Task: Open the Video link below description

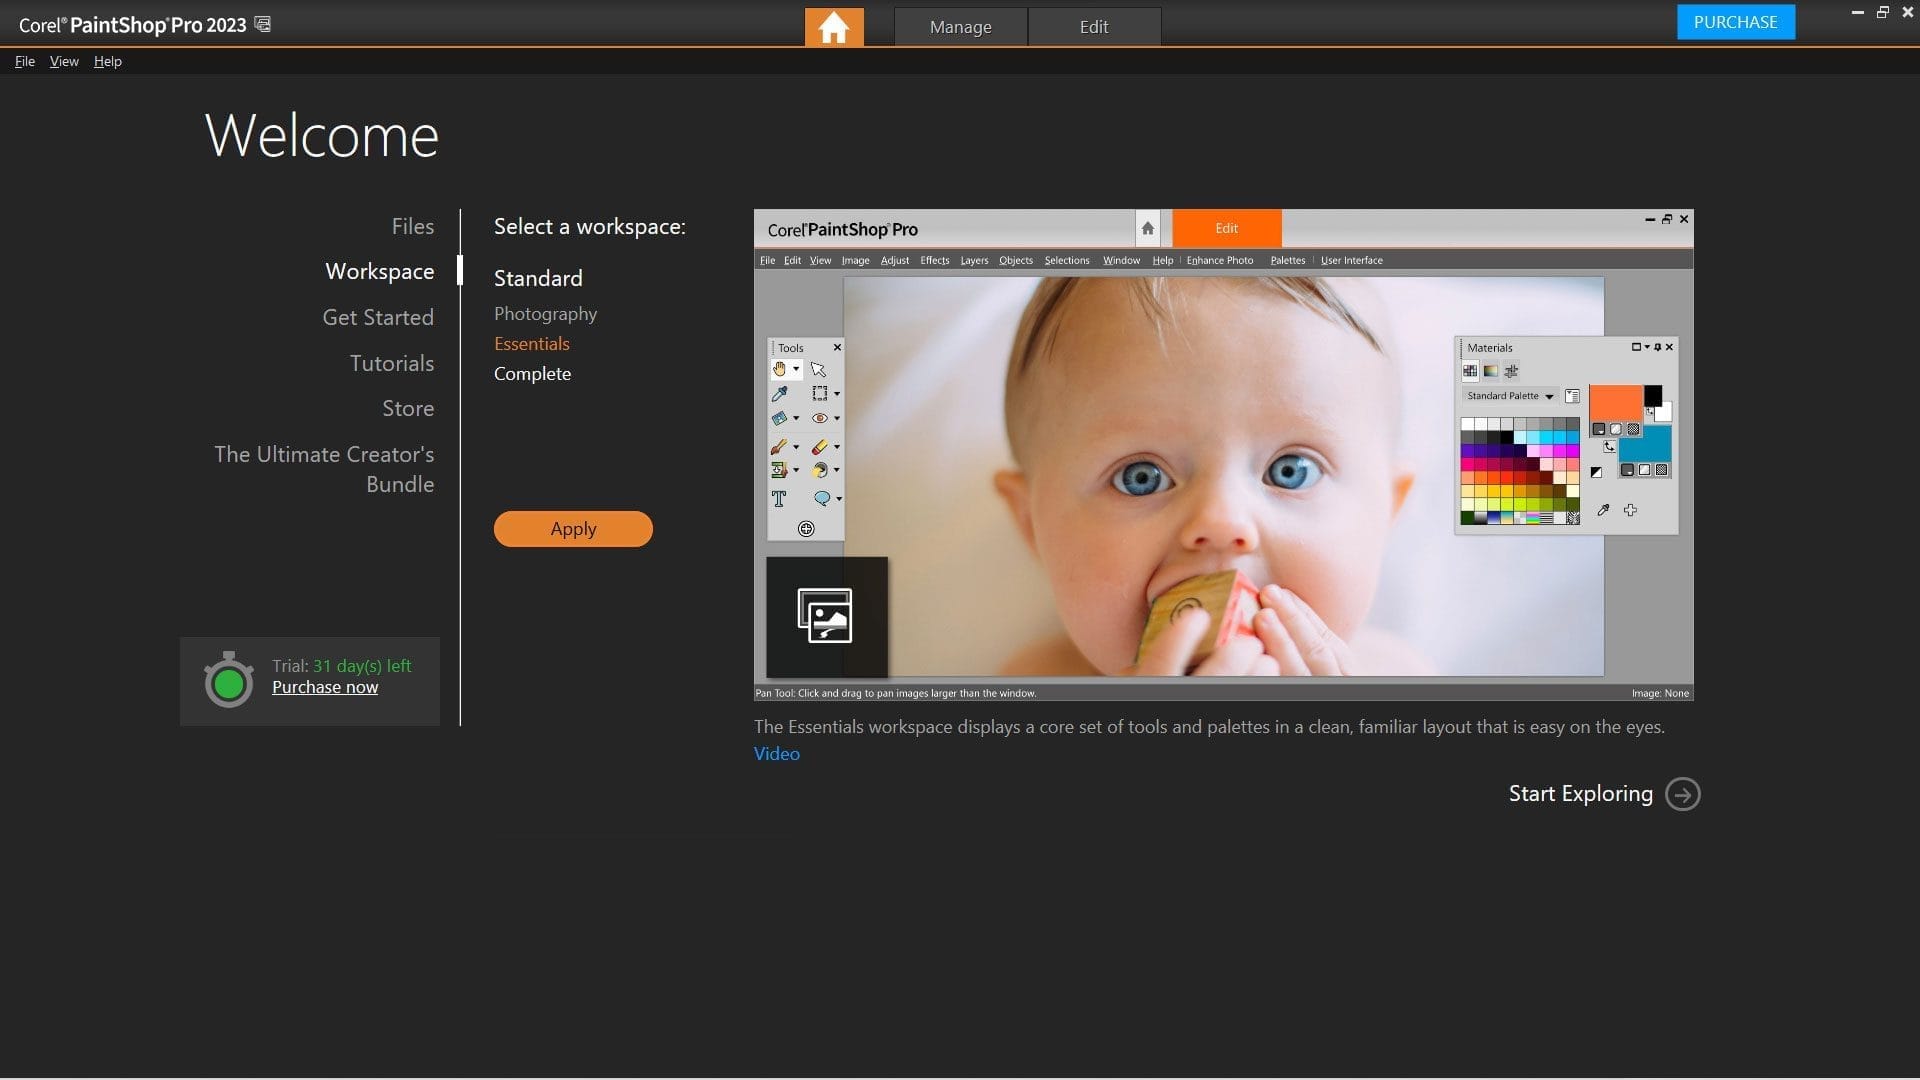Action: pos(777,754)
